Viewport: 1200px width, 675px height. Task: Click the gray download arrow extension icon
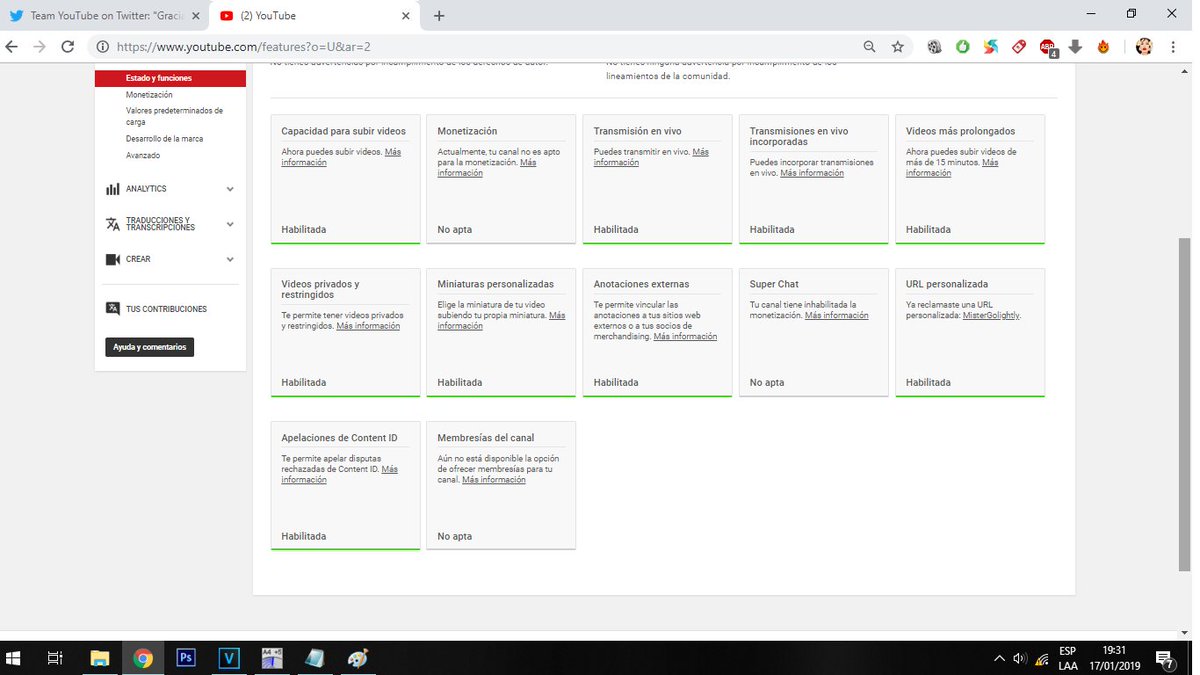(1076, 46)
